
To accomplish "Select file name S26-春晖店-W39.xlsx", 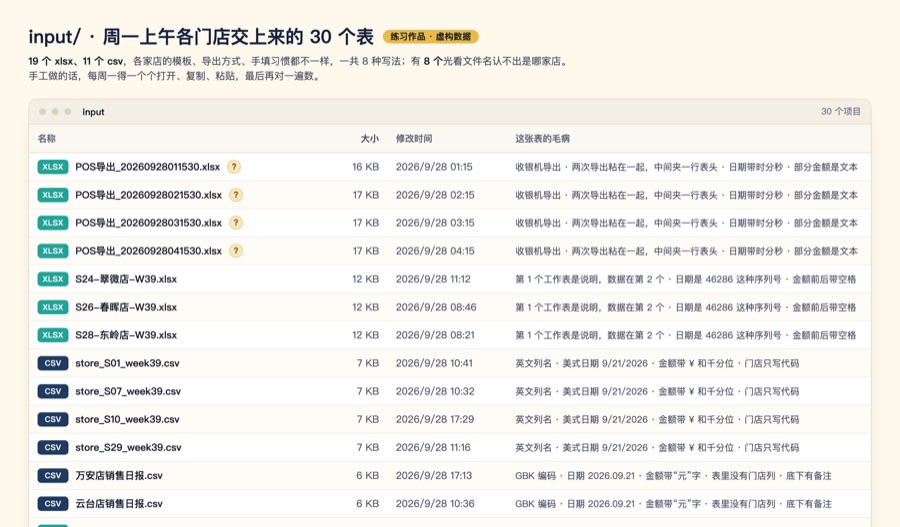I will click(126, 307).
